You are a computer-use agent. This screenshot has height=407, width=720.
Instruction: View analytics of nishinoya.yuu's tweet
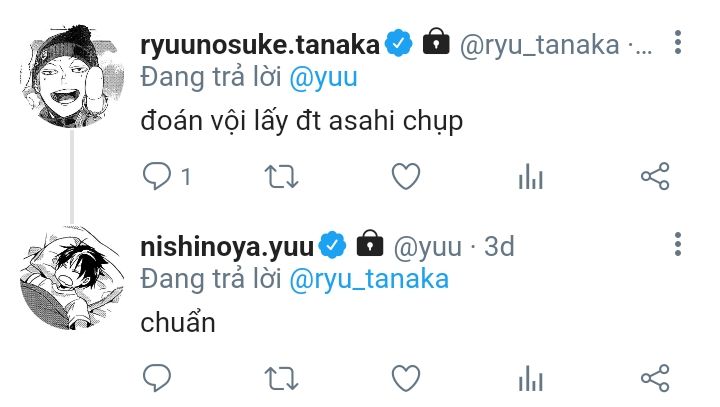pos(531,379)
